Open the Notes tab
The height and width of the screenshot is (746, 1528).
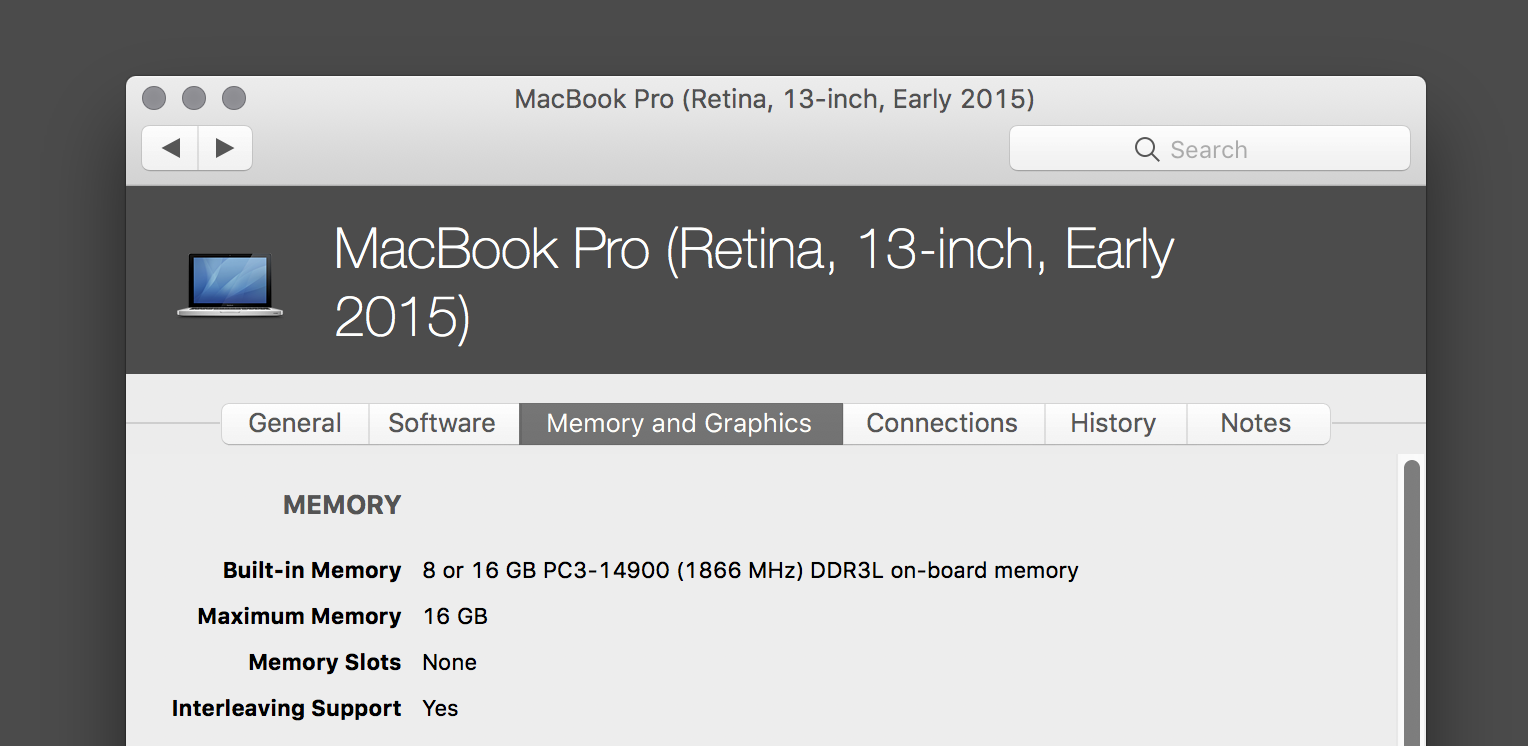pos(1256,423)
